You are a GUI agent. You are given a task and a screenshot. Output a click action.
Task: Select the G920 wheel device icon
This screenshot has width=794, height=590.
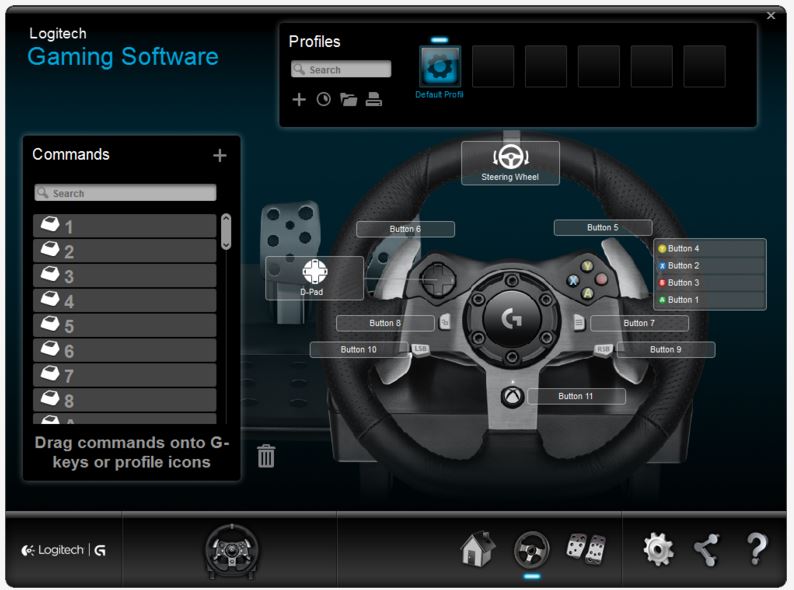pos(231,551)
